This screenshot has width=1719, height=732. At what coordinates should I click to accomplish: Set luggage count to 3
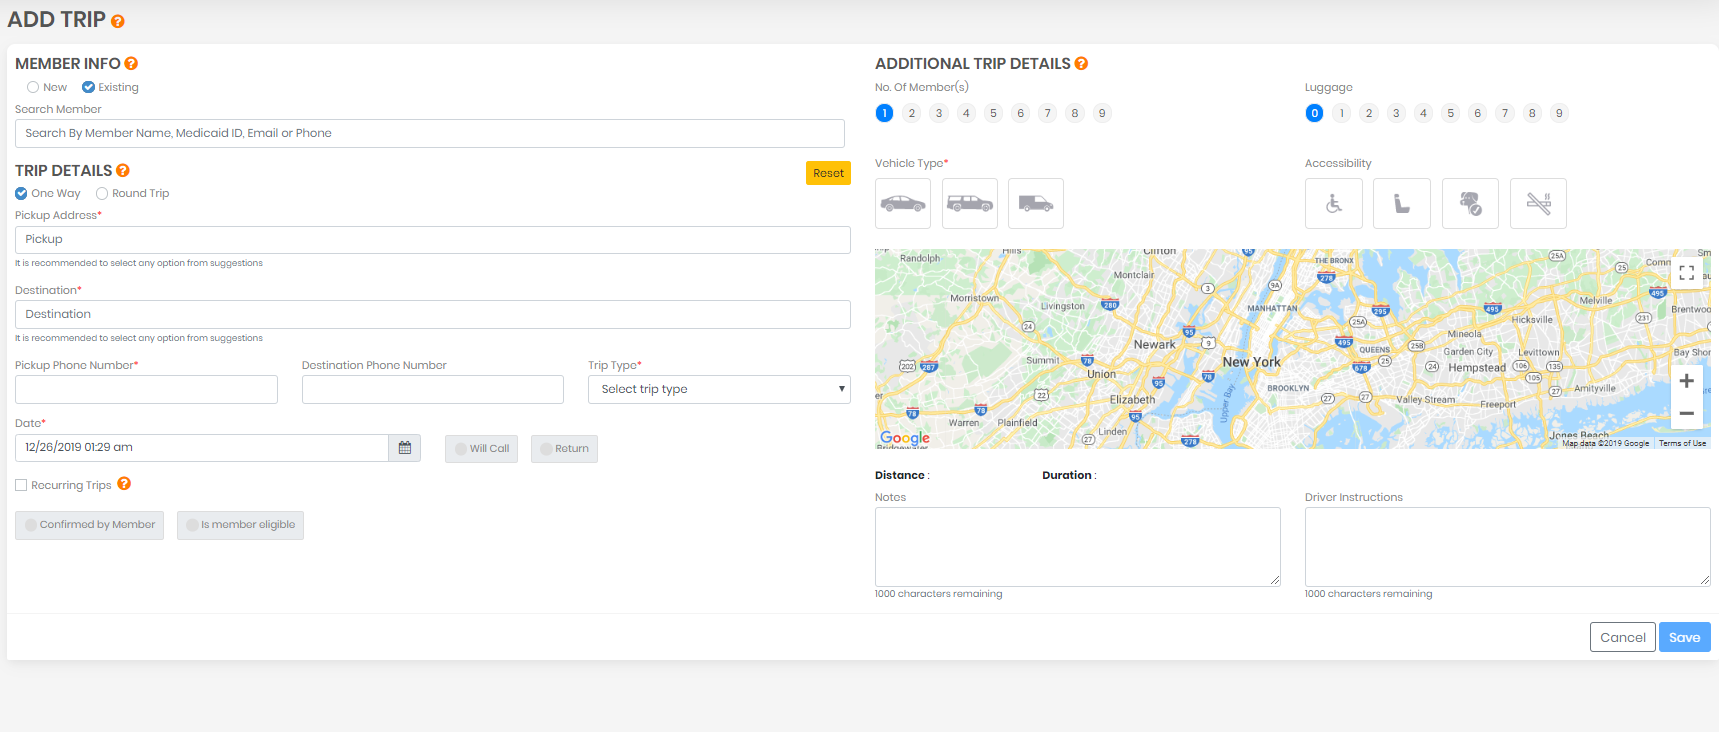point(1396,114)
